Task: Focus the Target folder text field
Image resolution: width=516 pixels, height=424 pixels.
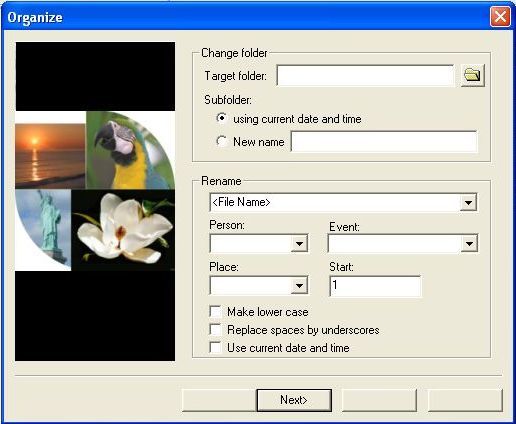Action: (x=365, y=76)
